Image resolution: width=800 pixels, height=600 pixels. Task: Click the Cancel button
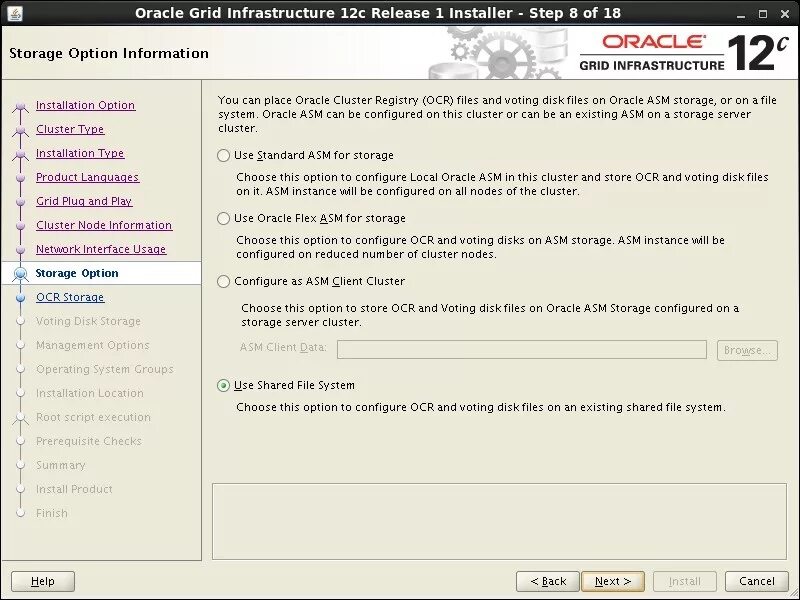click(757, 581)
